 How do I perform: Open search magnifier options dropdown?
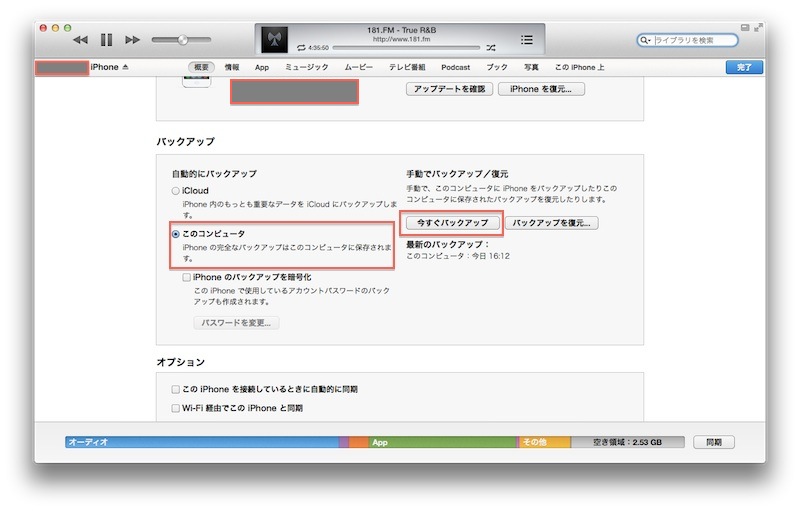tap(645, 40)
